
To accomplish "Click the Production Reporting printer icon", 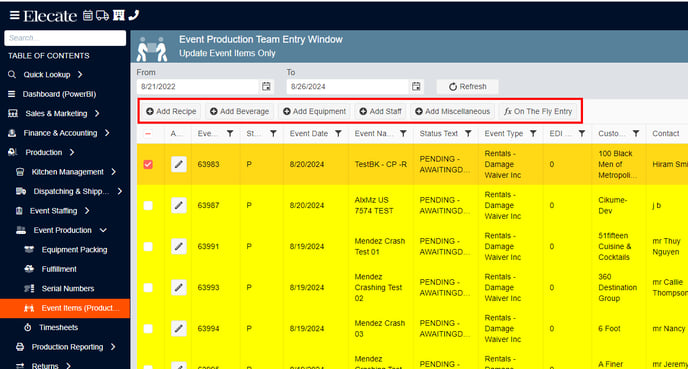I will pyautogui.click(x=20, y=347).
